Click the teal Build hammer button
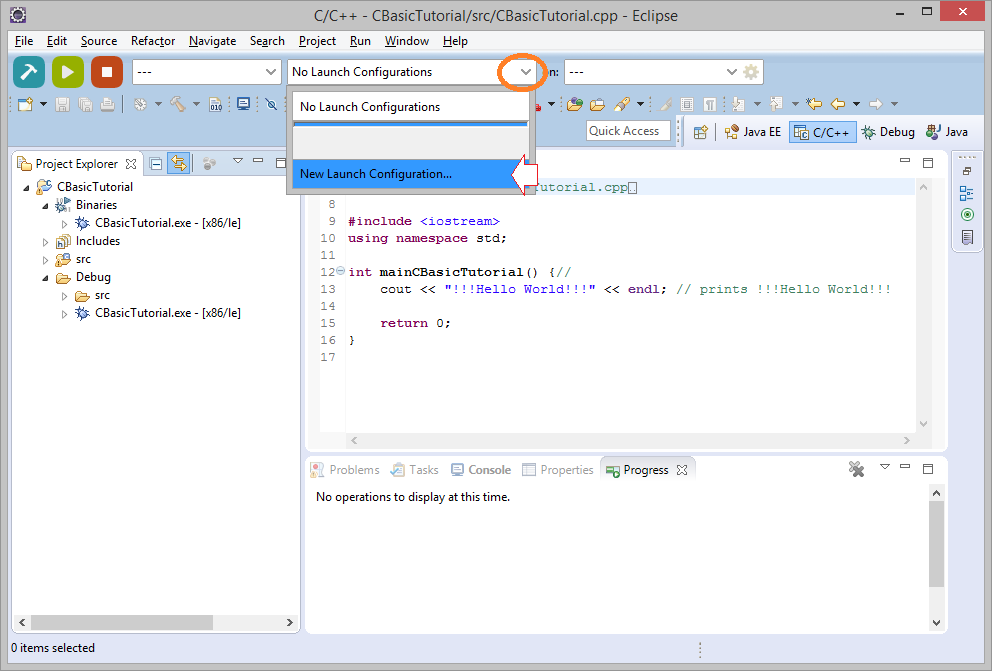The image size is (992, 671). 29,72
